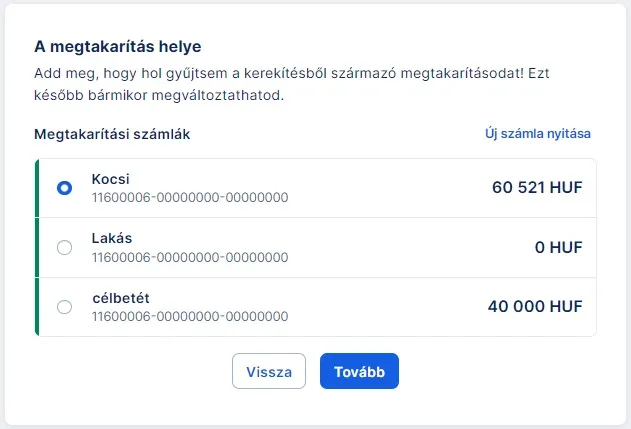Click the Lakás account name
The image size is (631, 429).
pos(112,239)
